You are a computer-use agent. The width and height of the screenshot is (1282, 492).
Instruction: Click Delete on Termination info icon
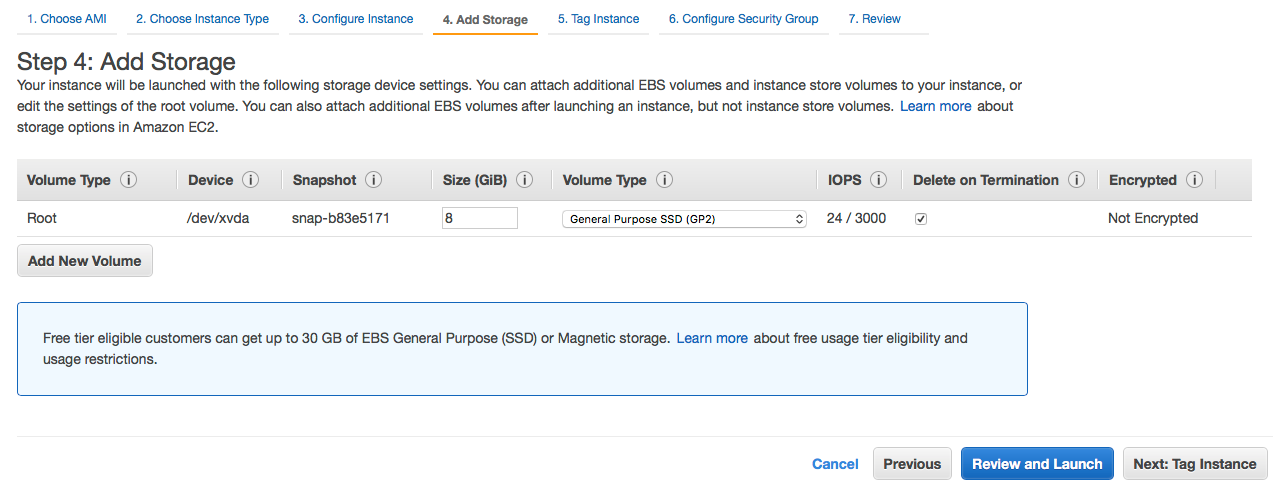point(1076,180)
